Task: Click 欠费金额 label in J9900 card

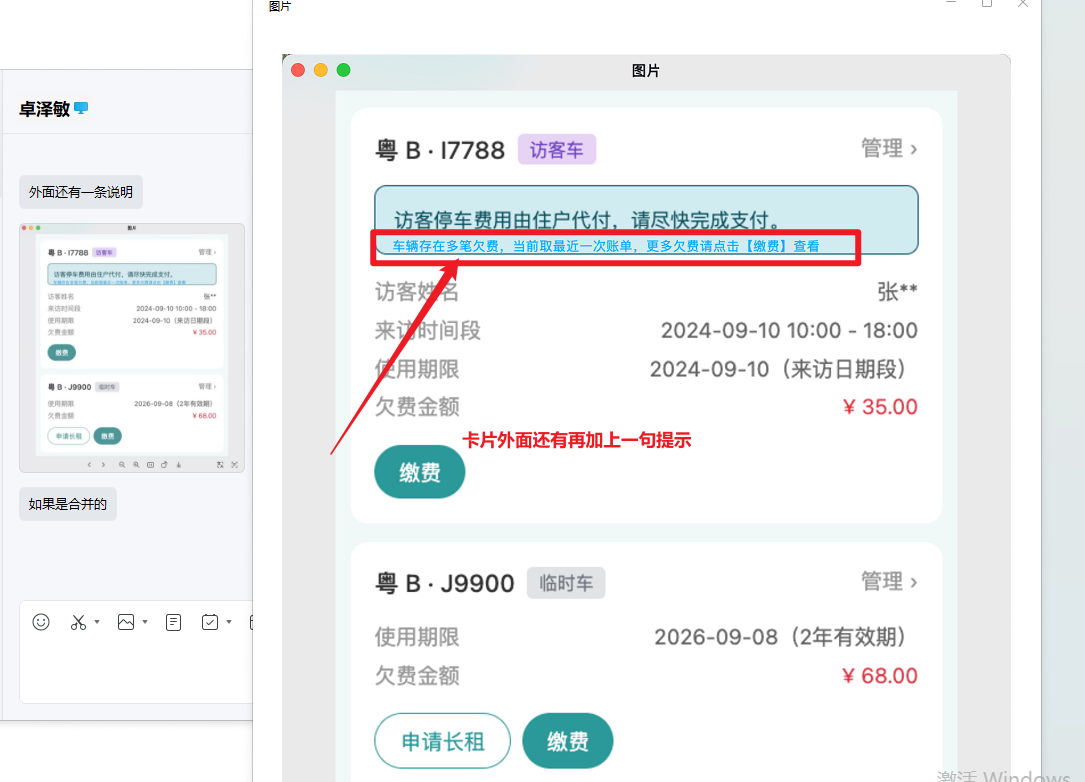Action: click(417, 675)
